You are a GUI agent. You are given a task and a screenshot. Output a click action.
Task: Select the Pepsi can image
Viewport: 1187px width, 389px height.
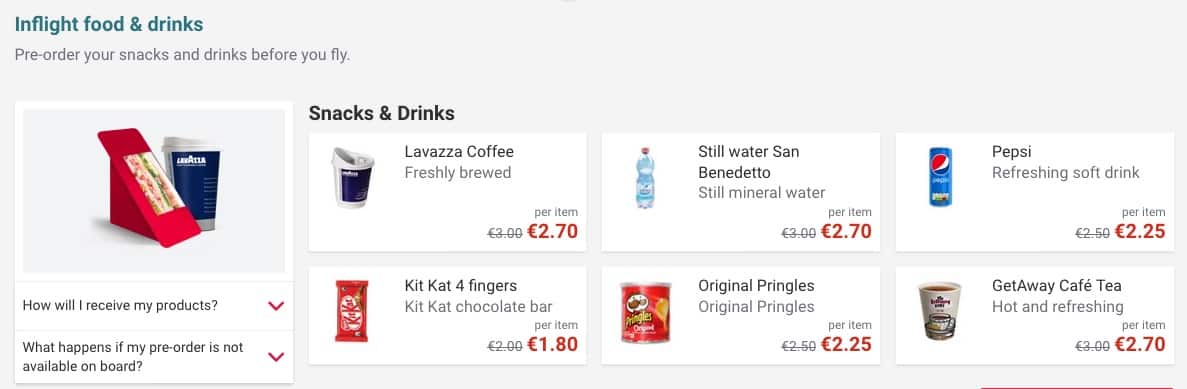pos(940,177)
